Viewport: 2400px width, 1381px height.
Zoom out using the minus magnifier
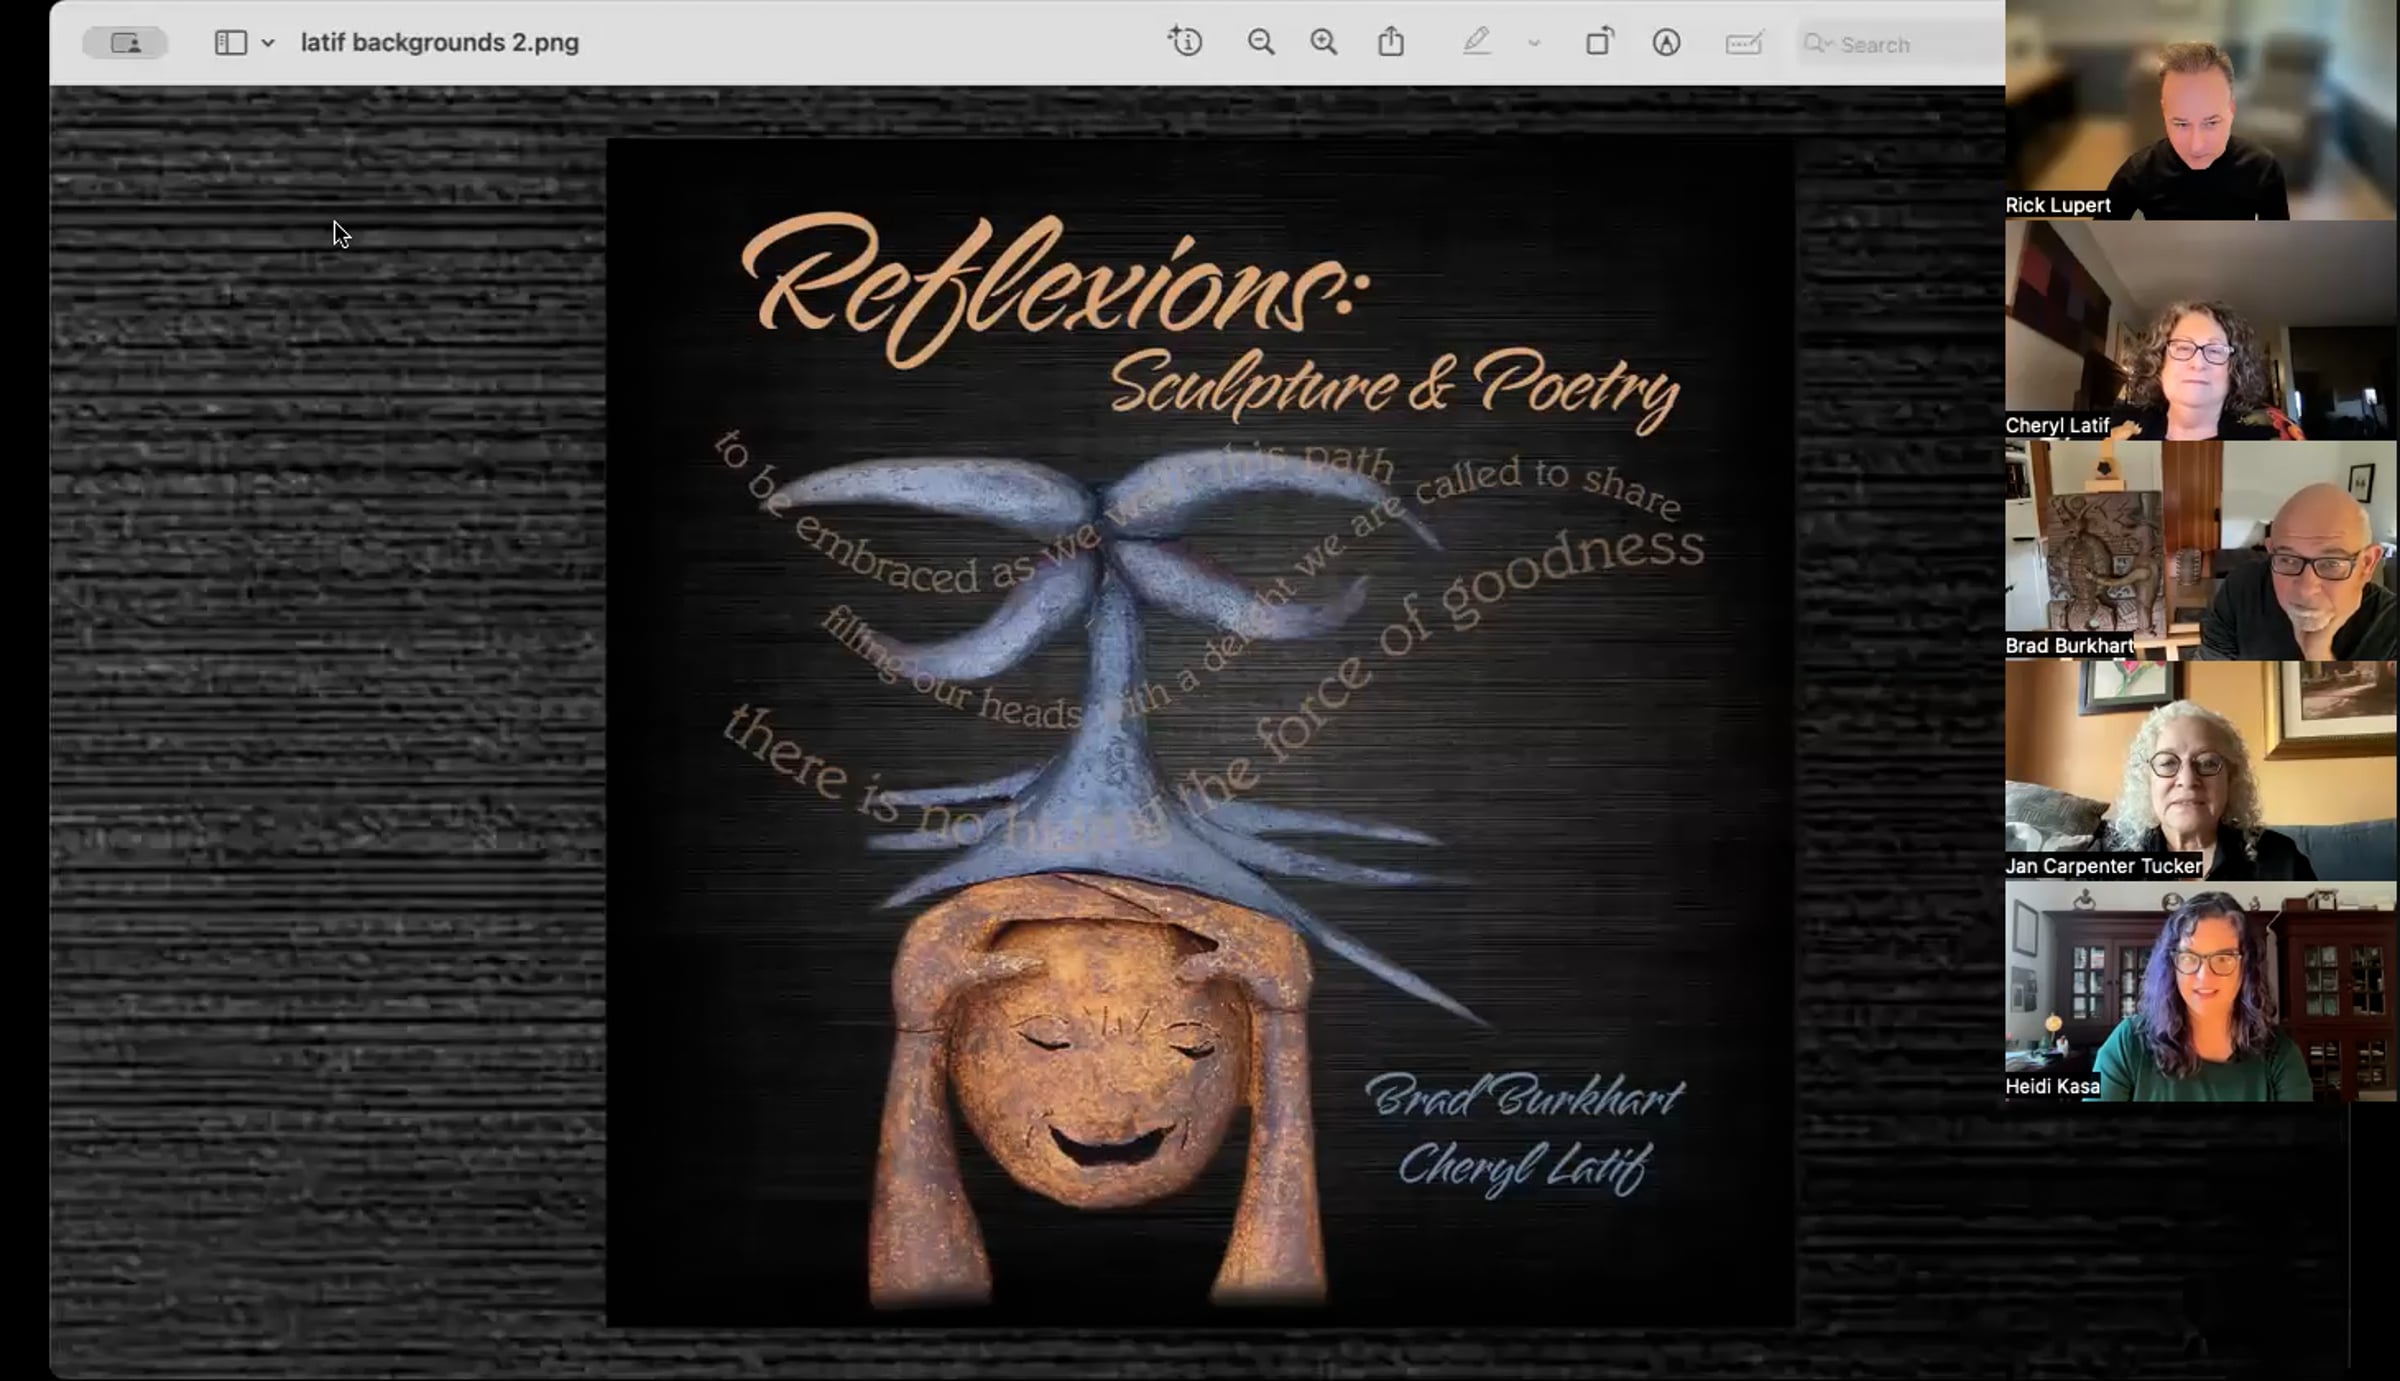[1261, 43]
